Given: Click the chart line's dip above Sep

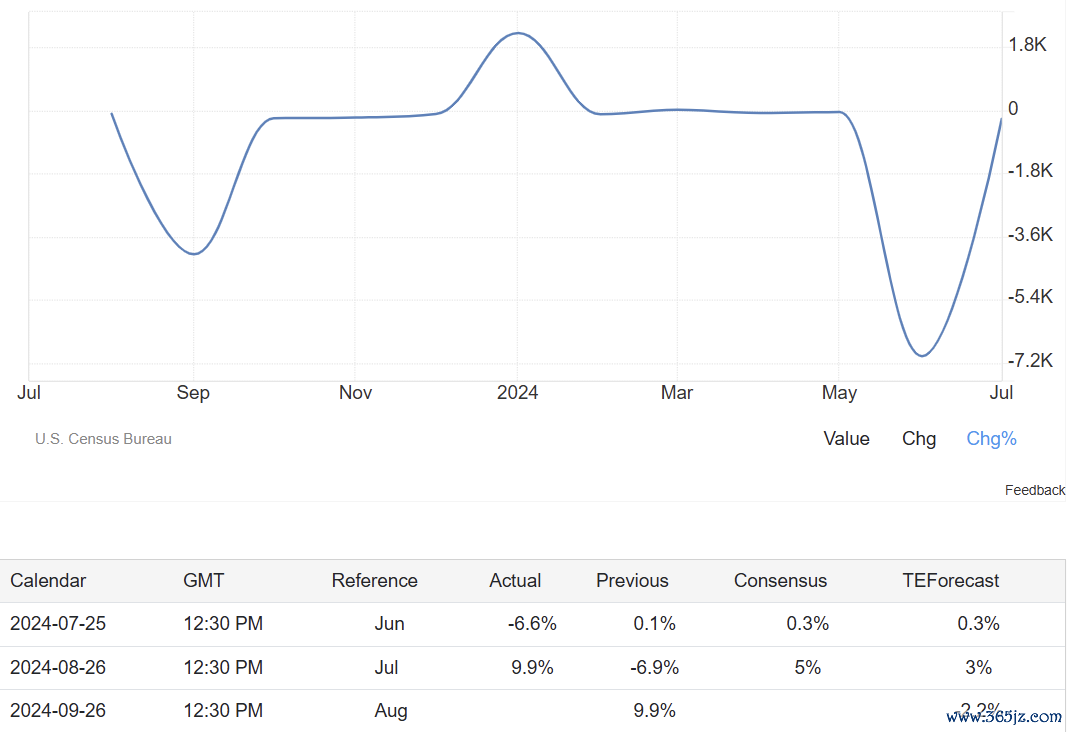Looking at the screenshot, I should 194,254.
